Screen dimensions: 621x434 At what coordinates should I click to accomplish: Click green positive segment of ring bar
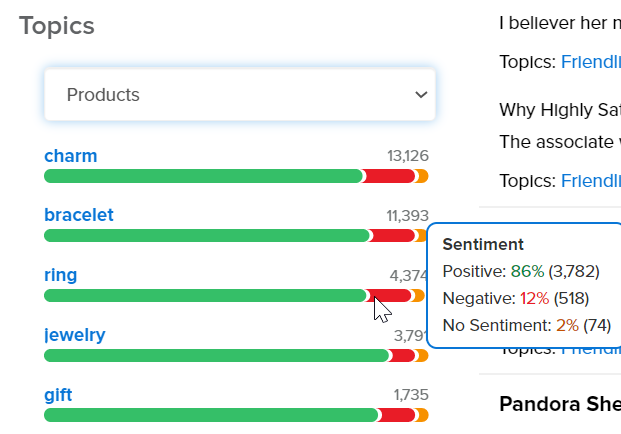coord(205,296)
